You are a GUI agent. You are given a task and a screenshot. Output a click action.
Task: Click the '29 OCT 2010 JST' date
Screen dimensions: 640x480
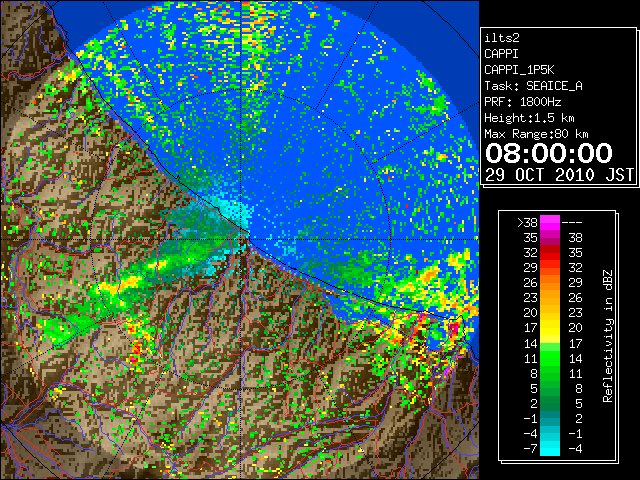pos(559,175)
